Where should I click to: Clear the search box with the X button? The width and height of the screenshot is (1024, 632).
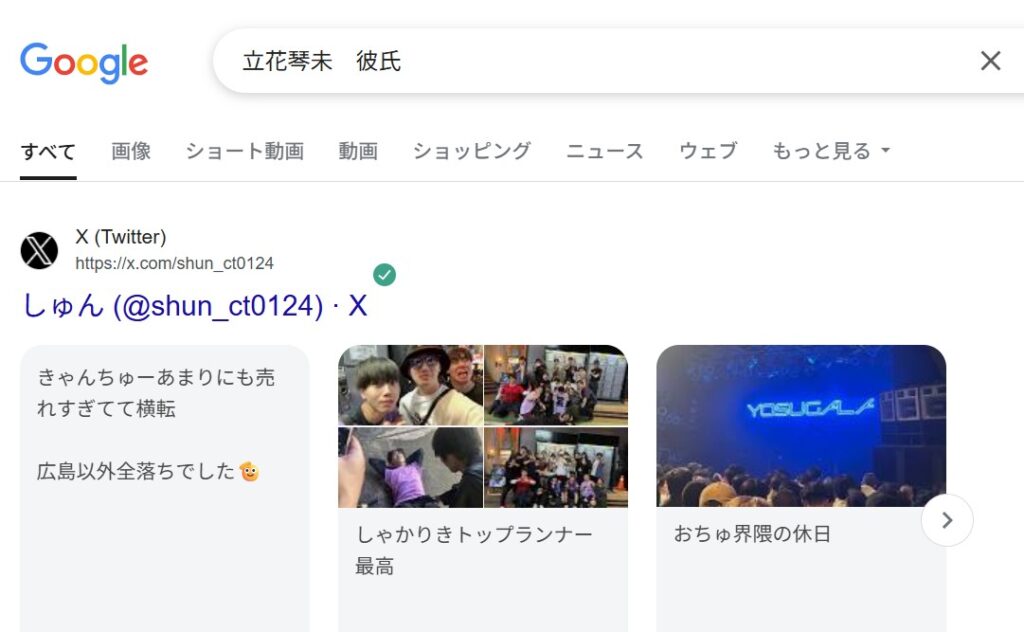coord(990,61)
